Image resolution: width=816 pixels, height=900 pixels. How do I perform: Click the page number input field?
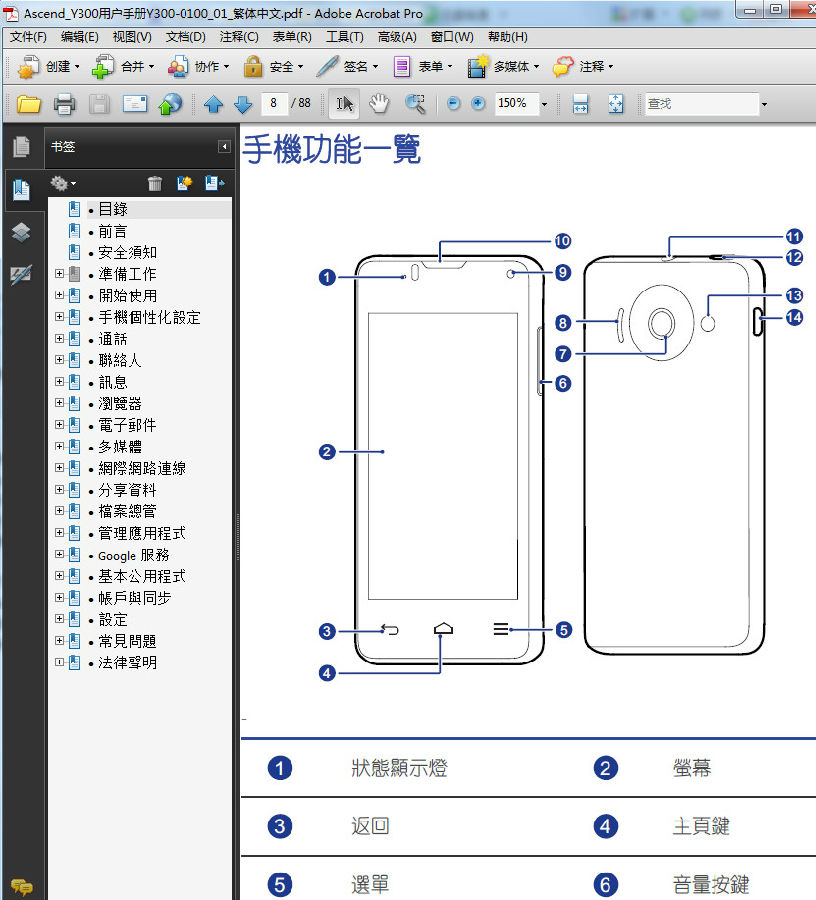click(x=273, y=104)
